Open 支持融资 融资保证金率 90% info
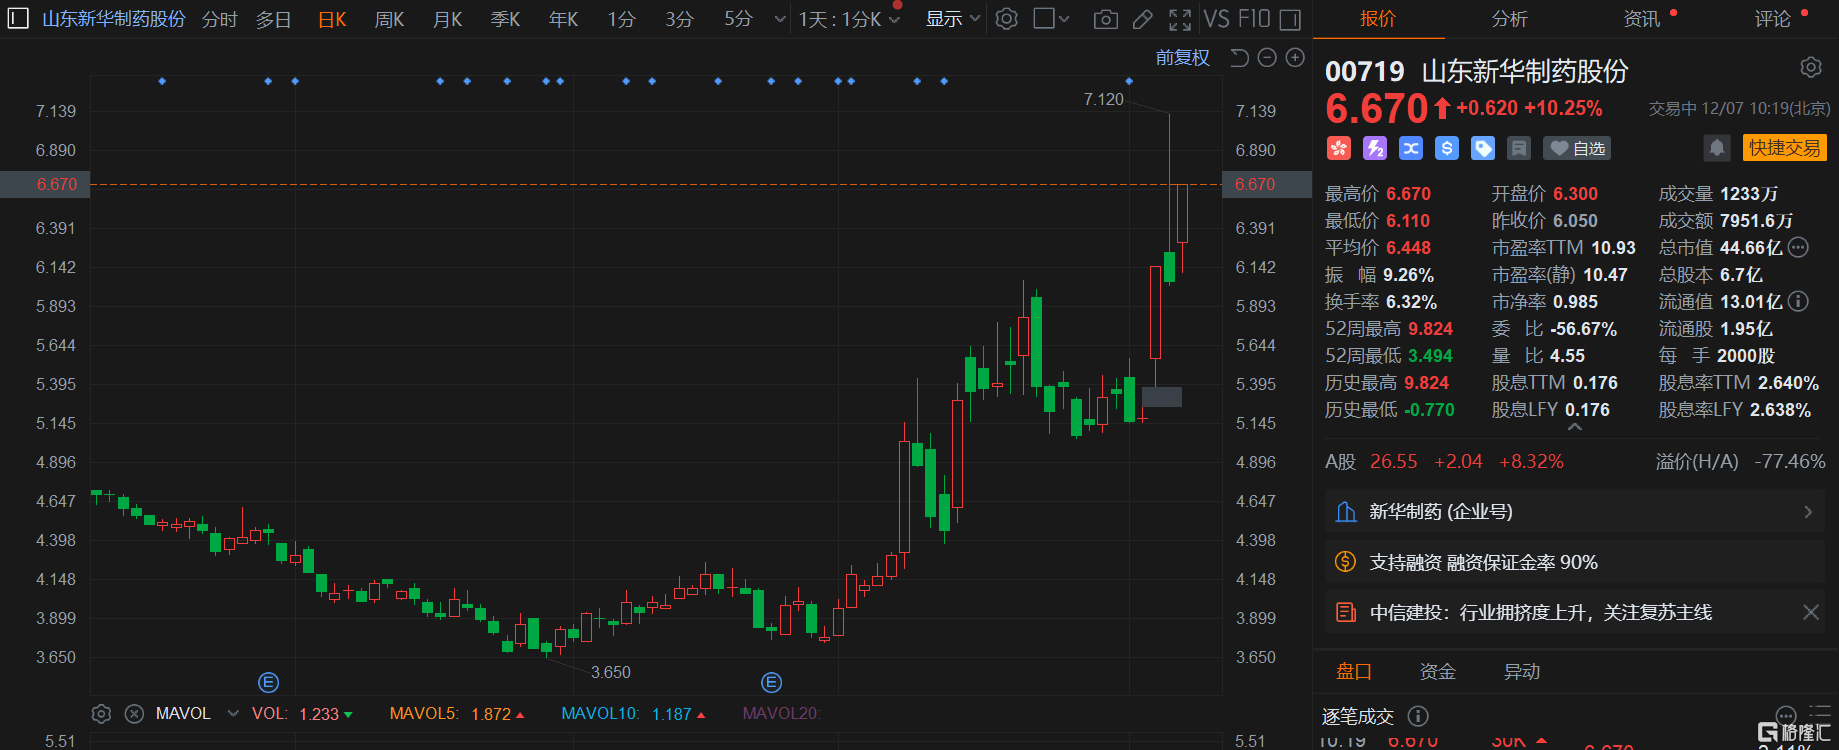 tap(1575, 562)
